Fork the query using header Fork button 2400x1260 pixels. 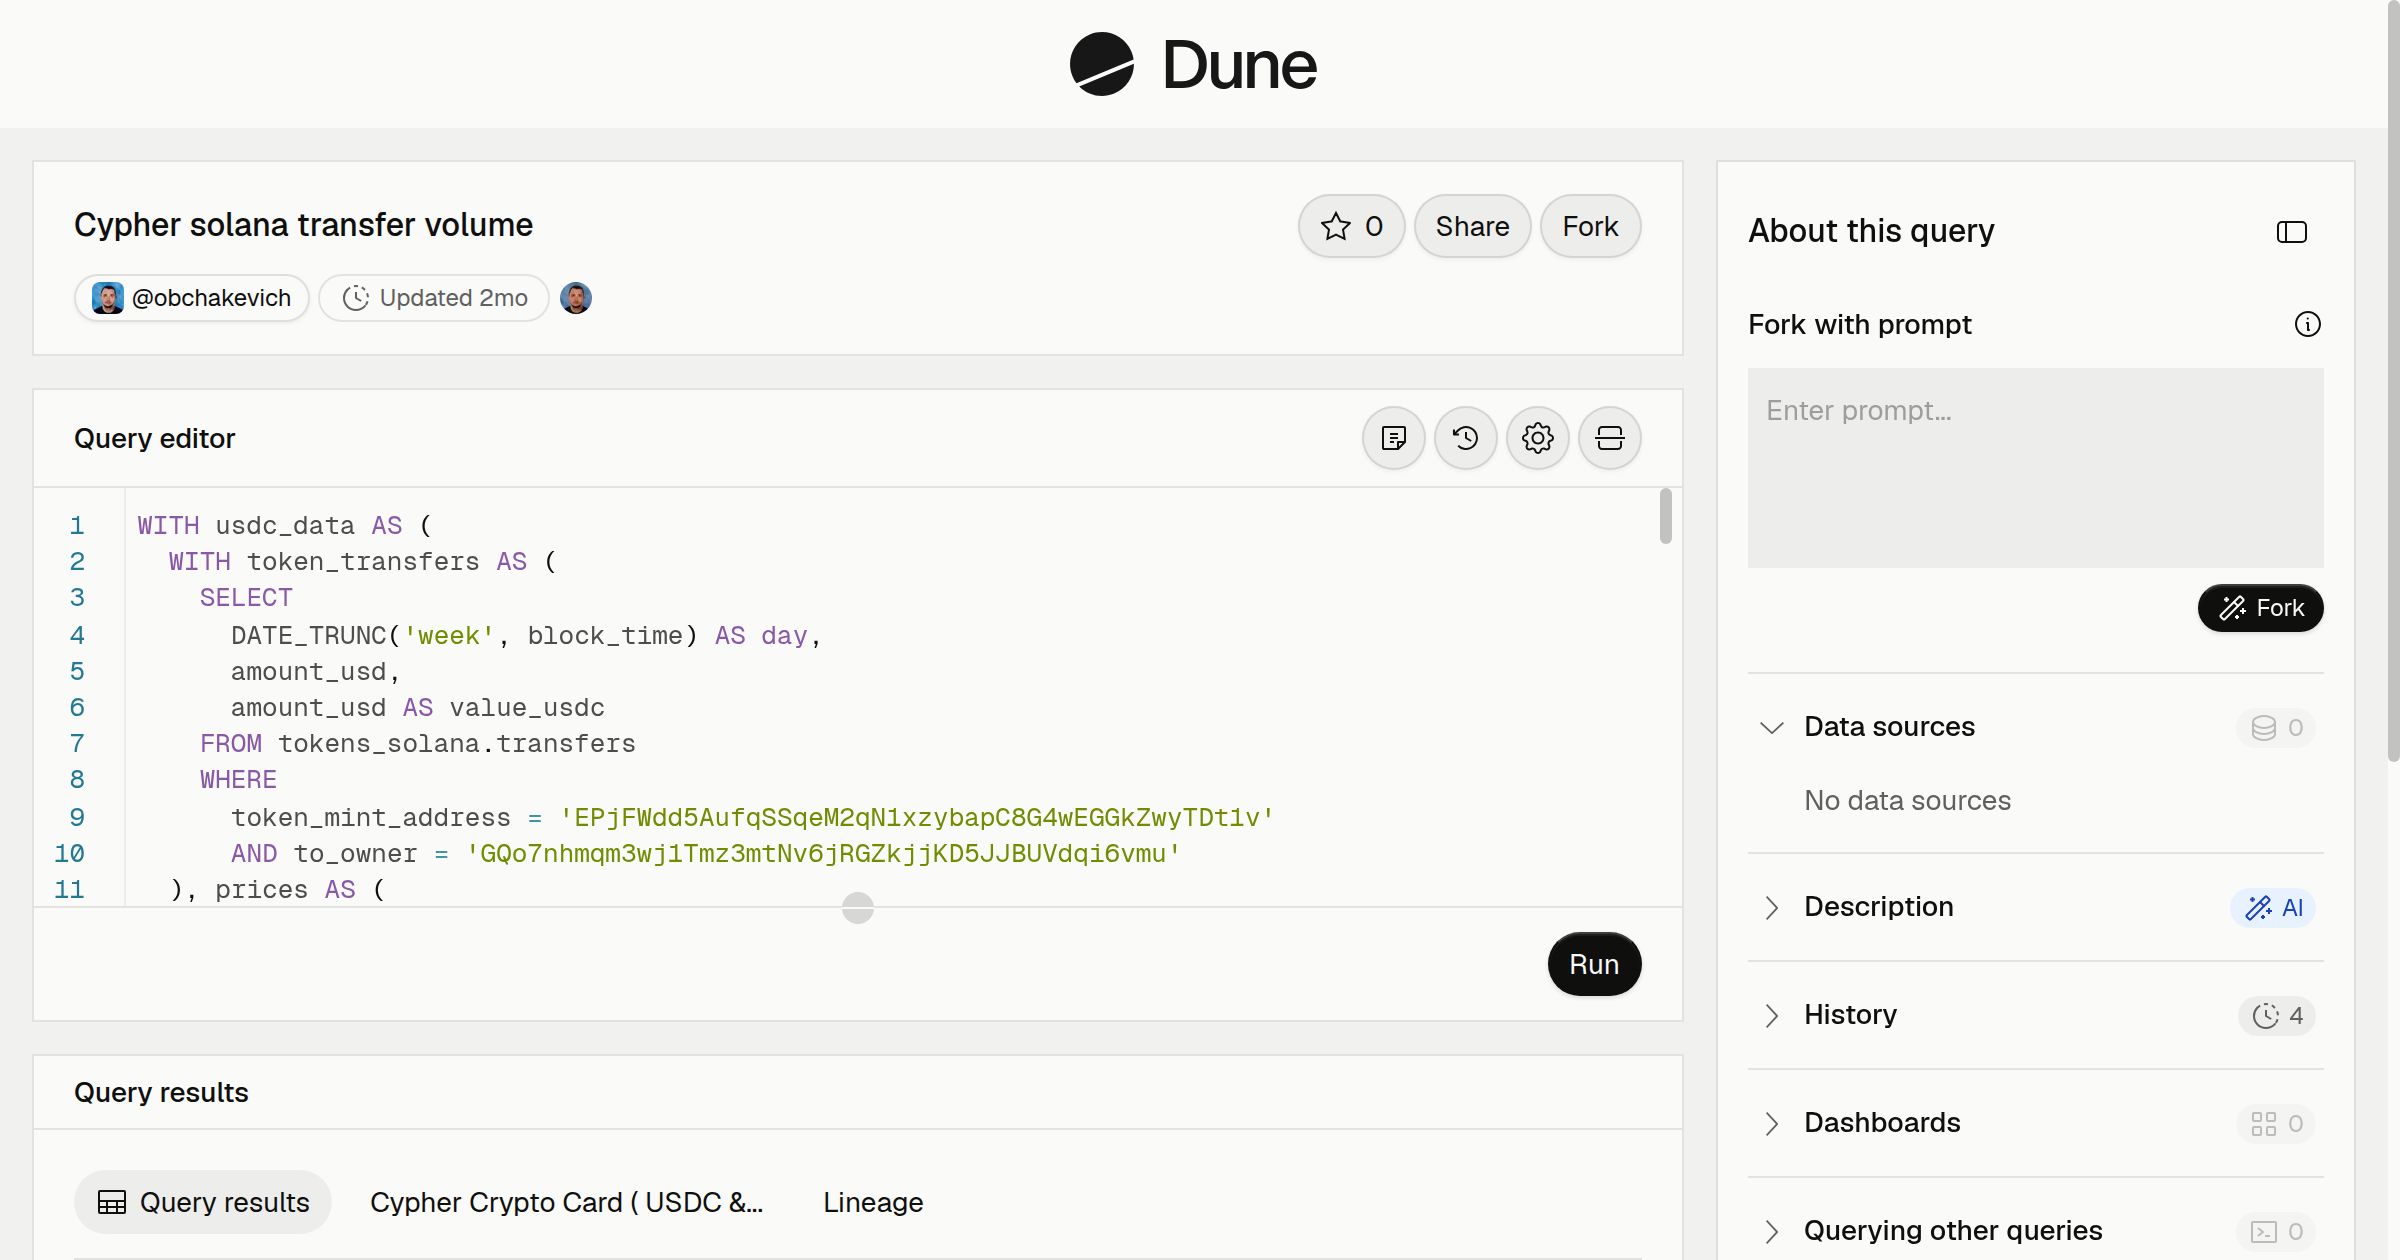(x=1590, y=226)
